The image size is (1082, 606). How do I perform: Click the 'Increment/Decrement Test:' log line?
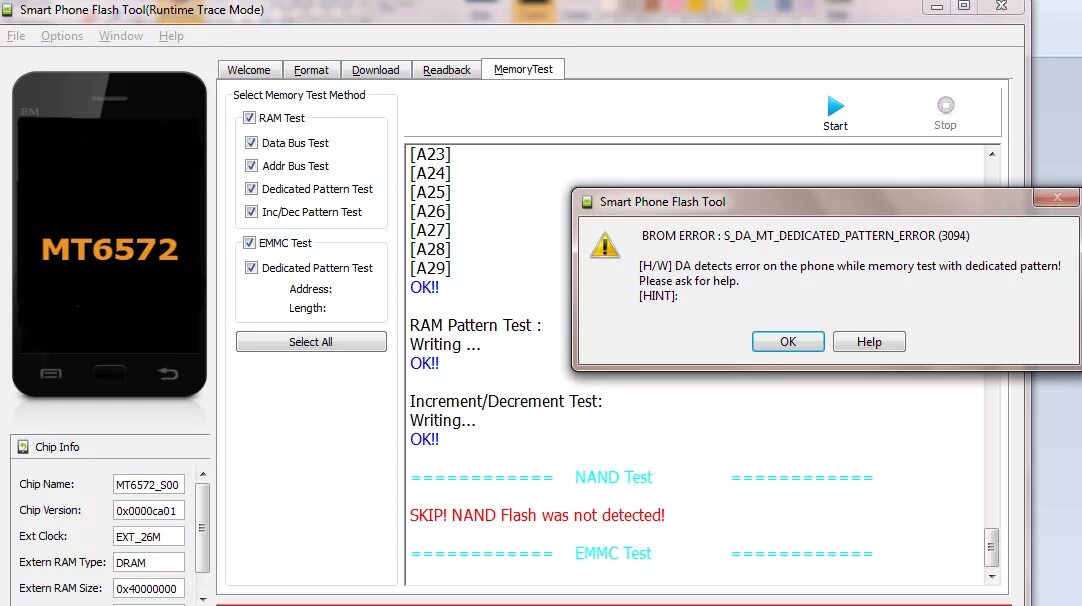click(x=506, y=401)
